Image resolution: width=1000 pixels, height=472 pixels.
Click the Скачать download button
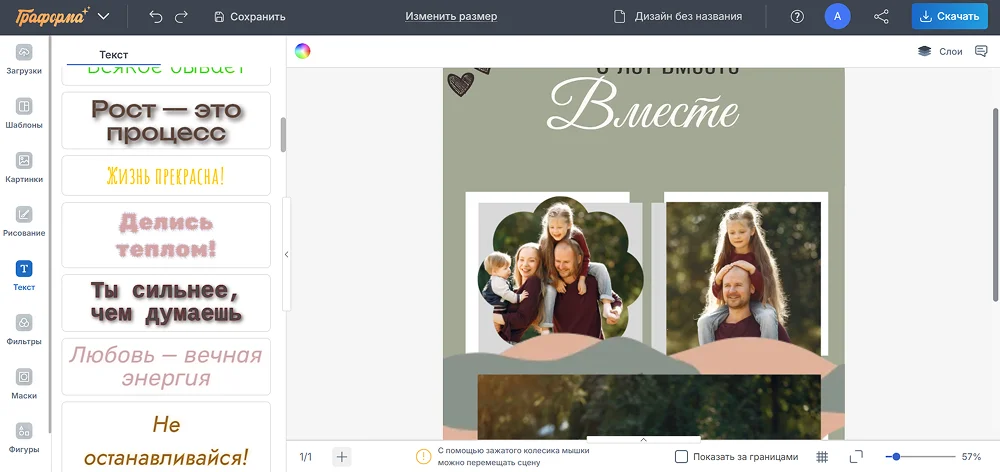pos(950,17)
